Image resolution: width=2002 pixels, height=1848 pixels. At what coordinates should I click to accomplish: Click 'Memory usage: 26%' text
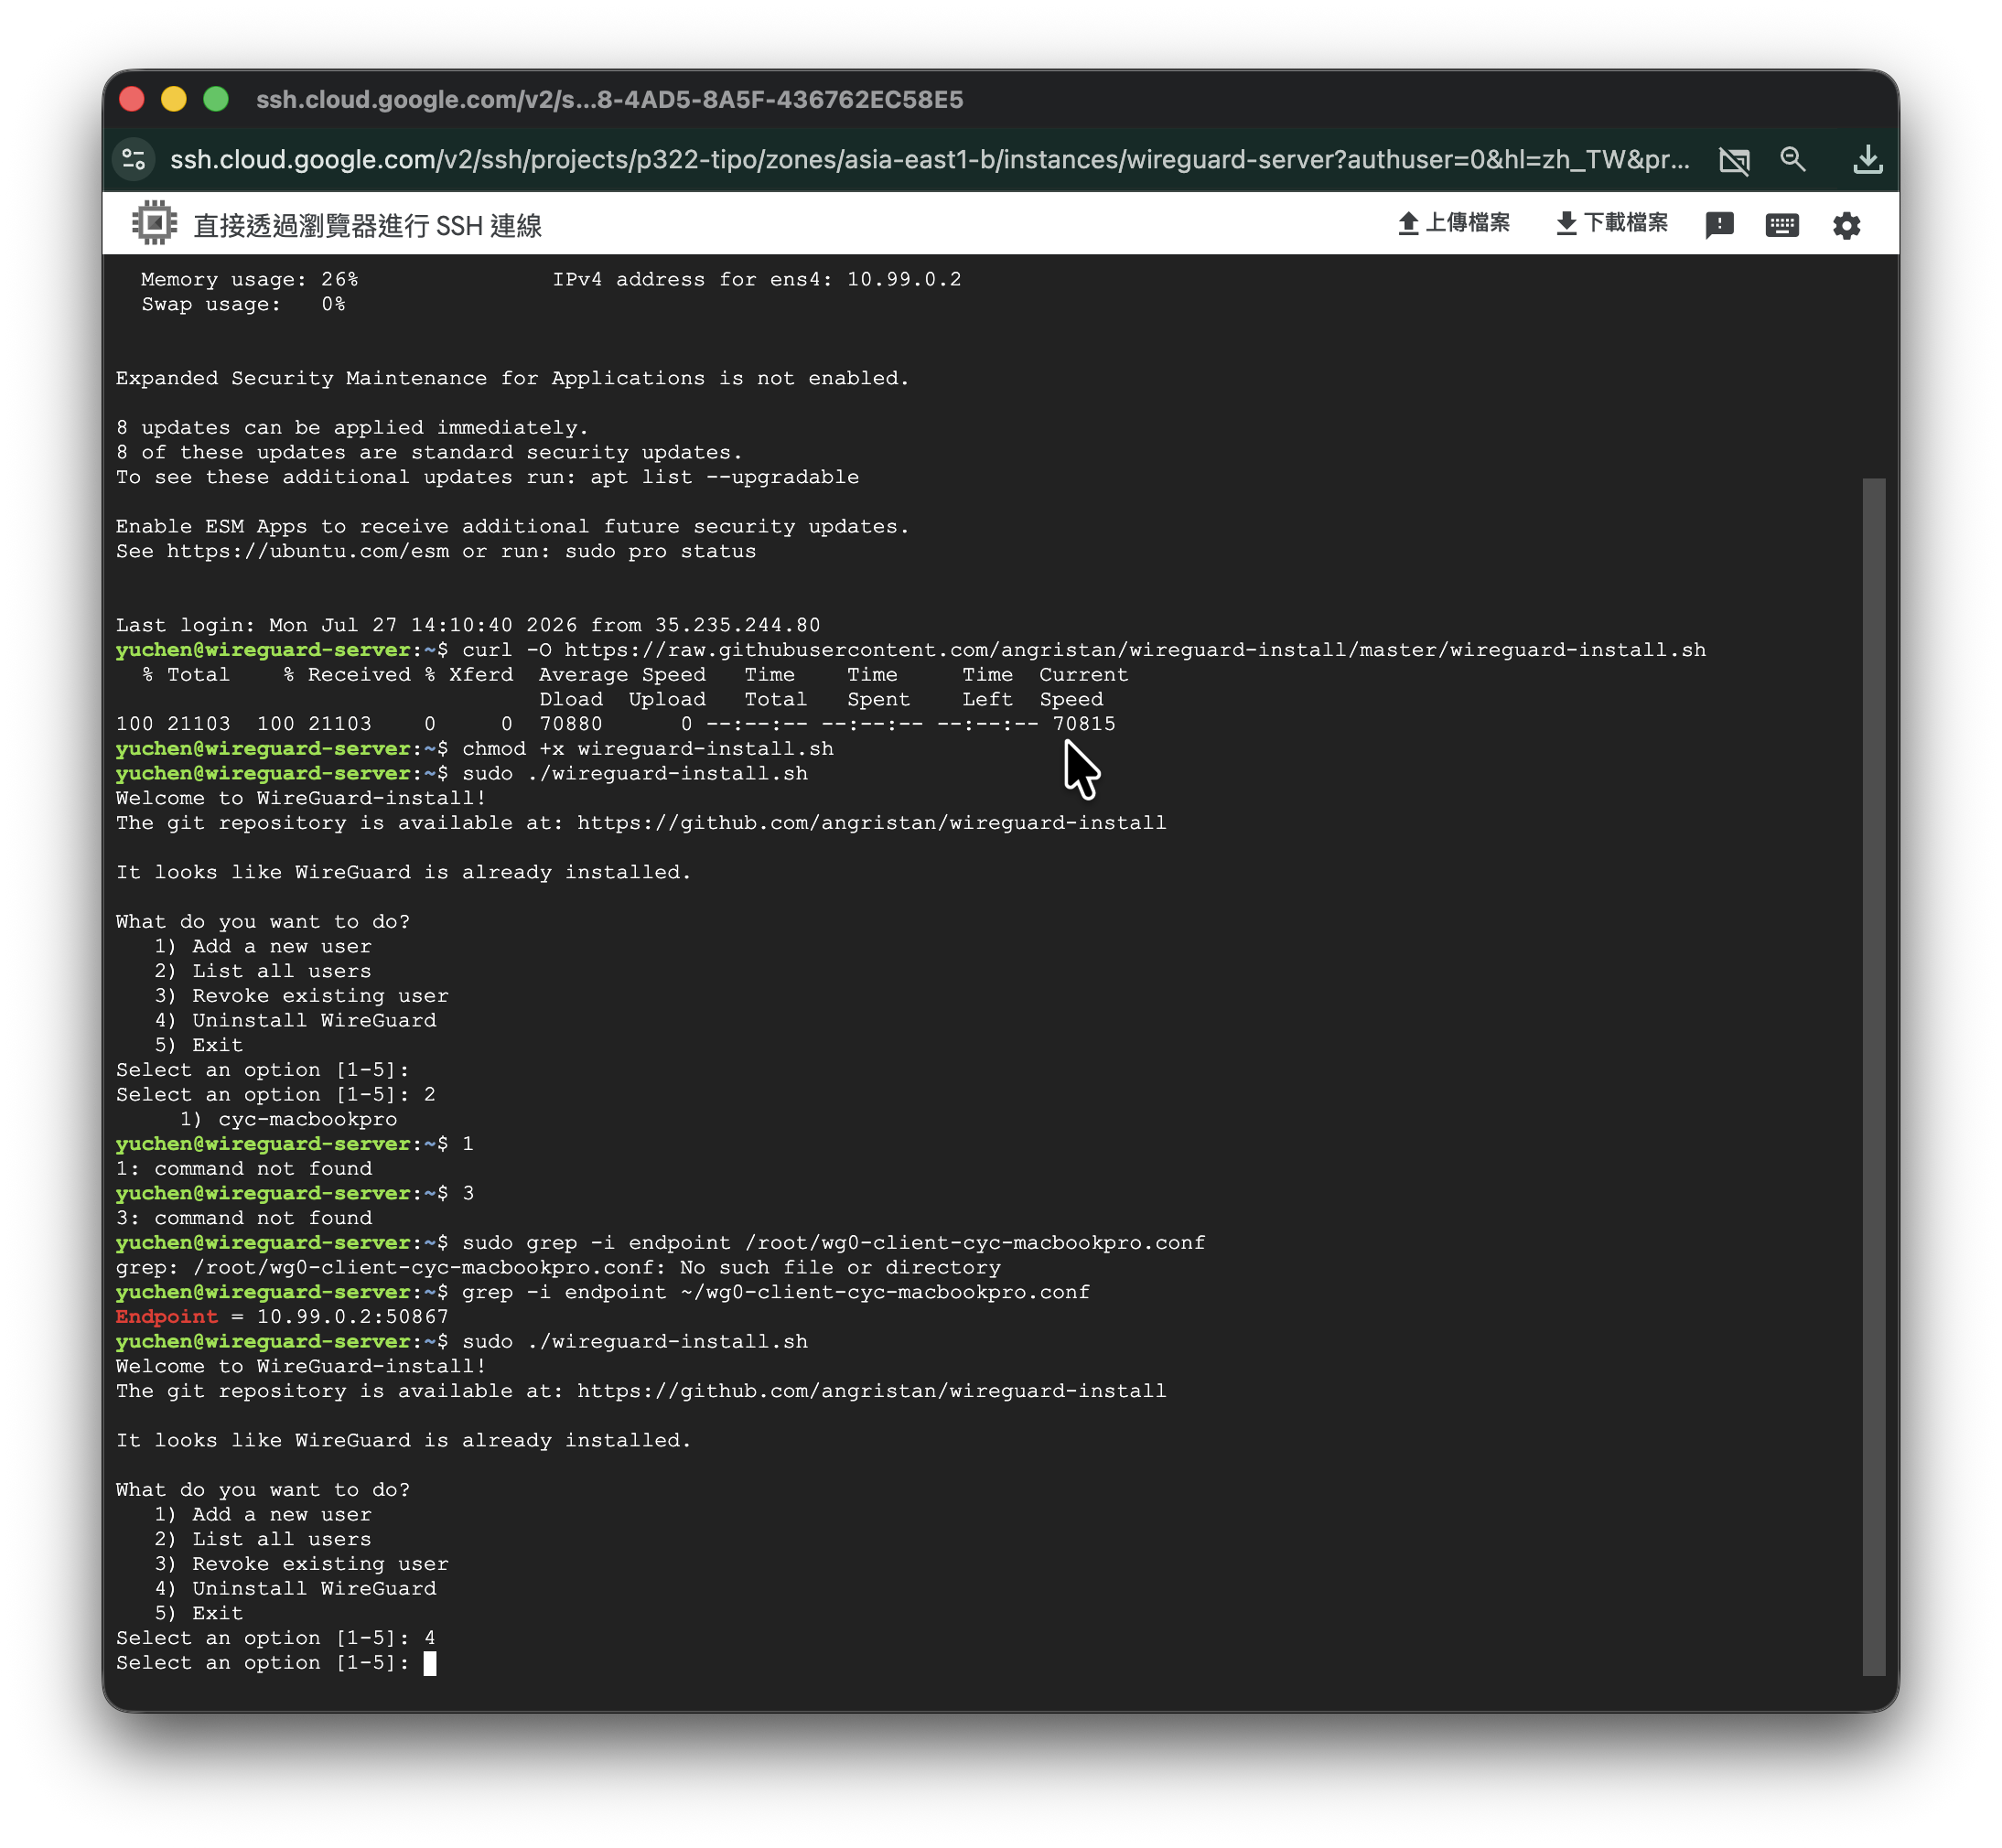[x=249, y=279]
